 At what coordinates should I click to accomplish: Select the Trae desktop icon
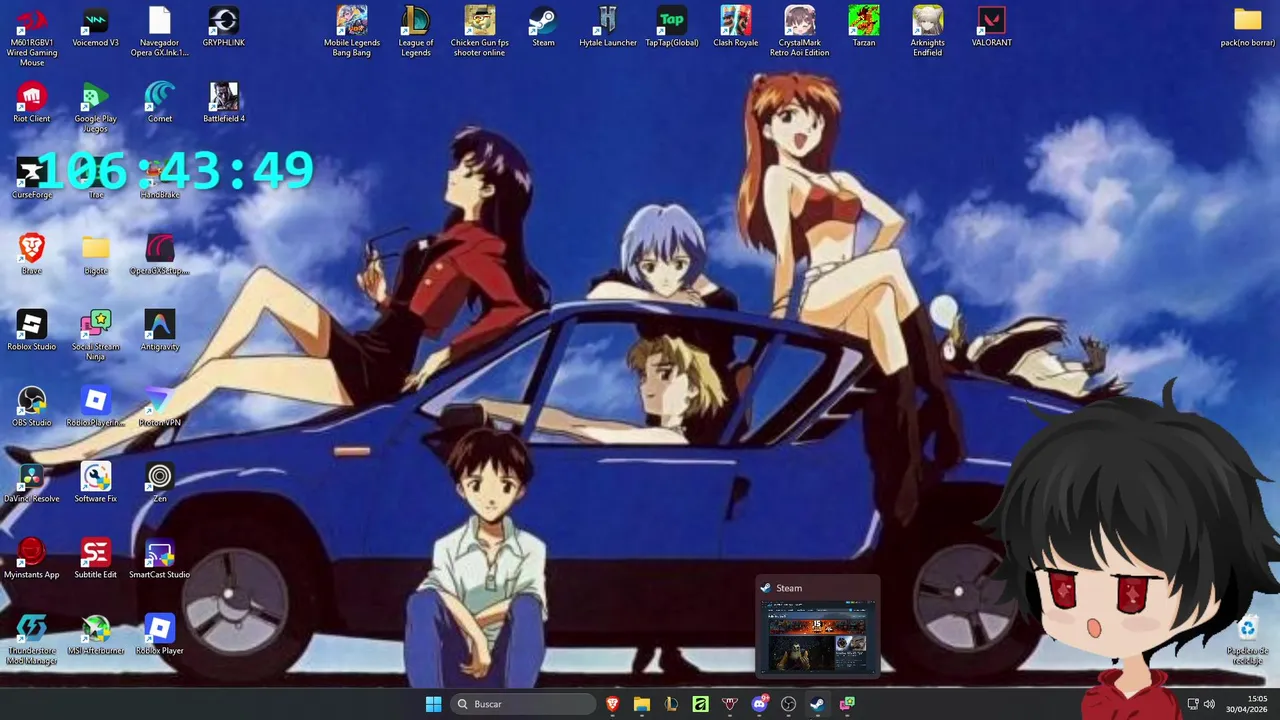pos(96,180)
